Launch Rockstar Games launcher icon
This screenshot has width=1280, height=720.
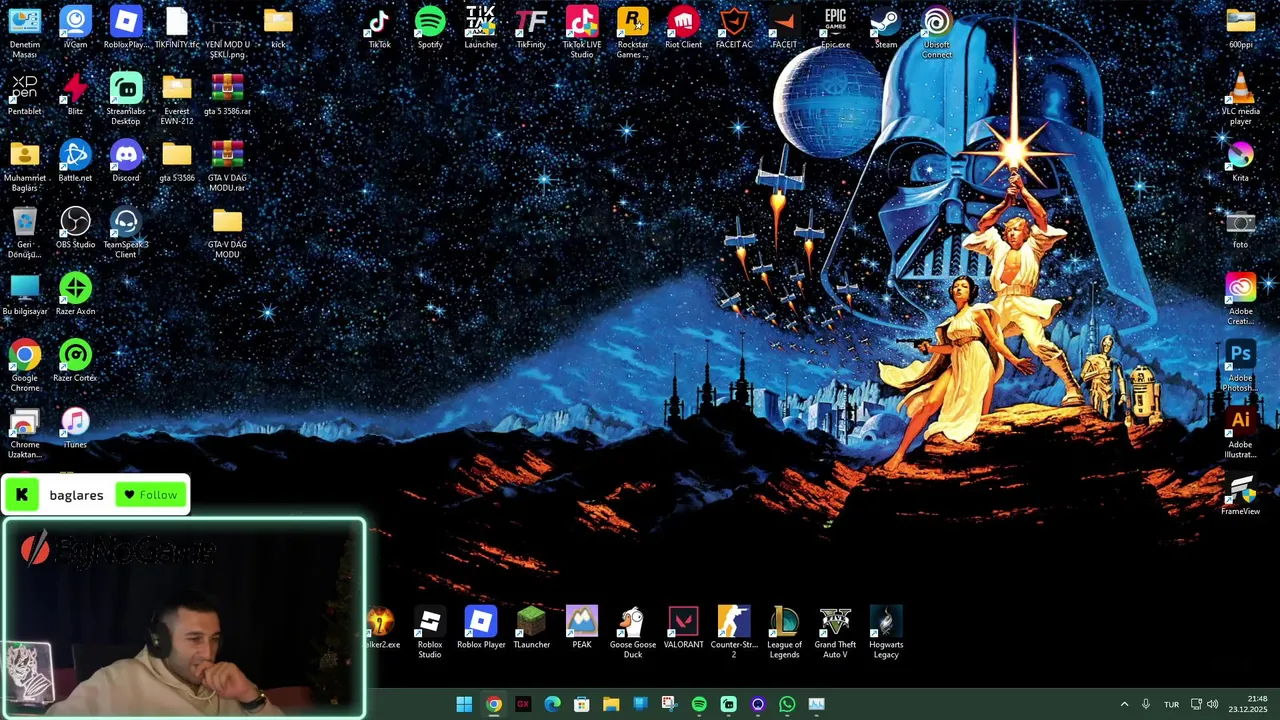pos(632,31)
